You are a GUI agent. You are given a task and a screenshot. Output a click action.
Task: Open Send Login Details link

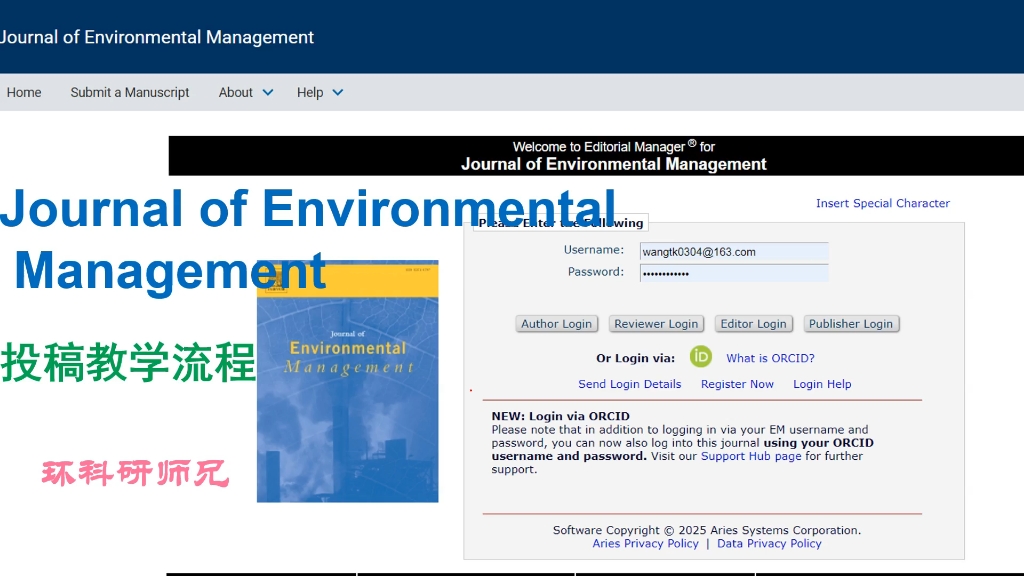point(630,384)
